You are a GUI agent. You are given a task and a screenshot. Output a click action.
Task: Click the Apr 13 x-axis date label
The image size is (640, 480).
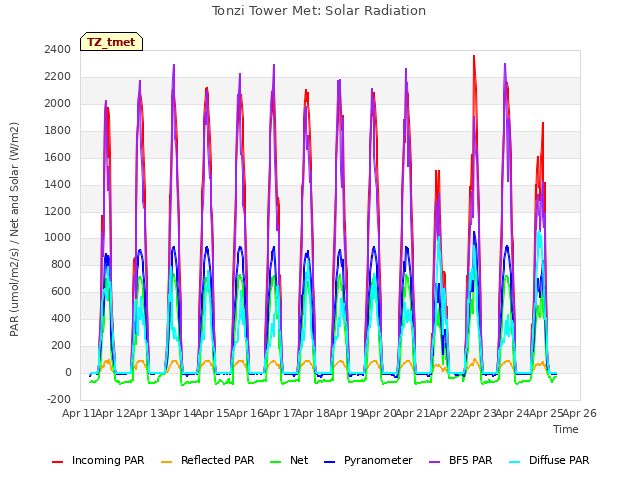tap(146, 414)
